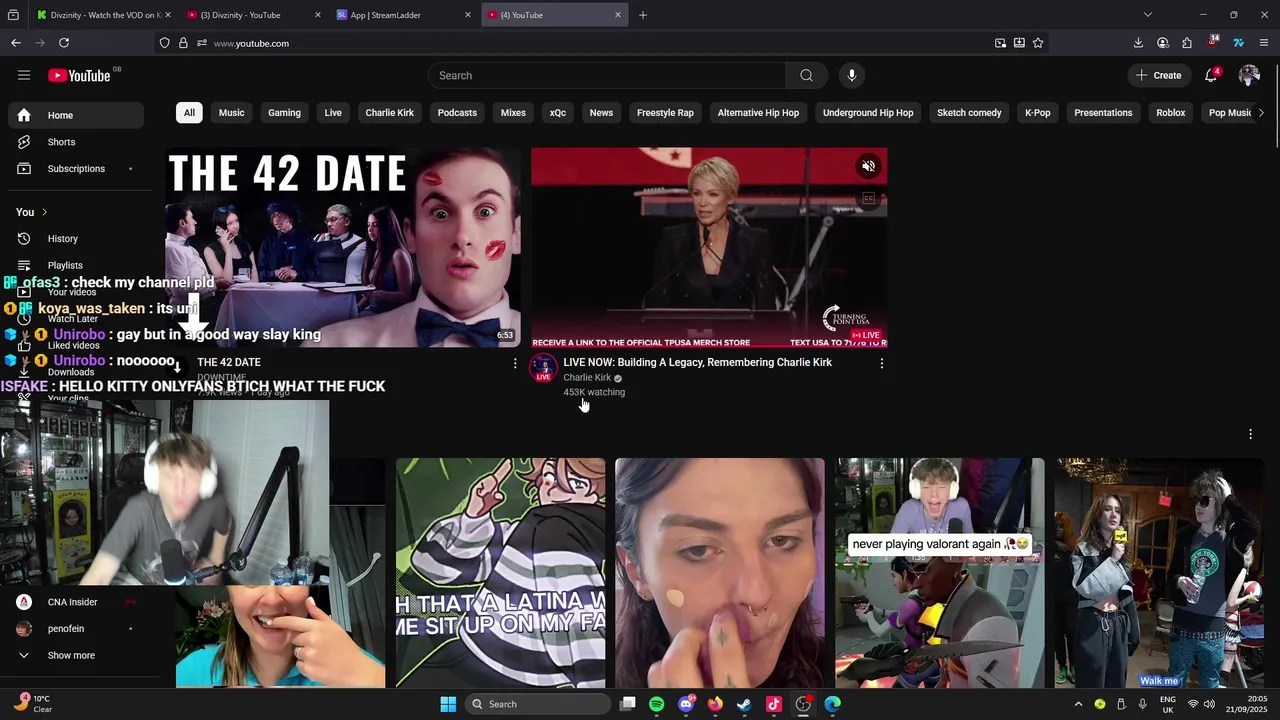1280x720 pixels.
Task: Open the Shorts shelf three-dot menu
Action: click(x=1250, y=434)
